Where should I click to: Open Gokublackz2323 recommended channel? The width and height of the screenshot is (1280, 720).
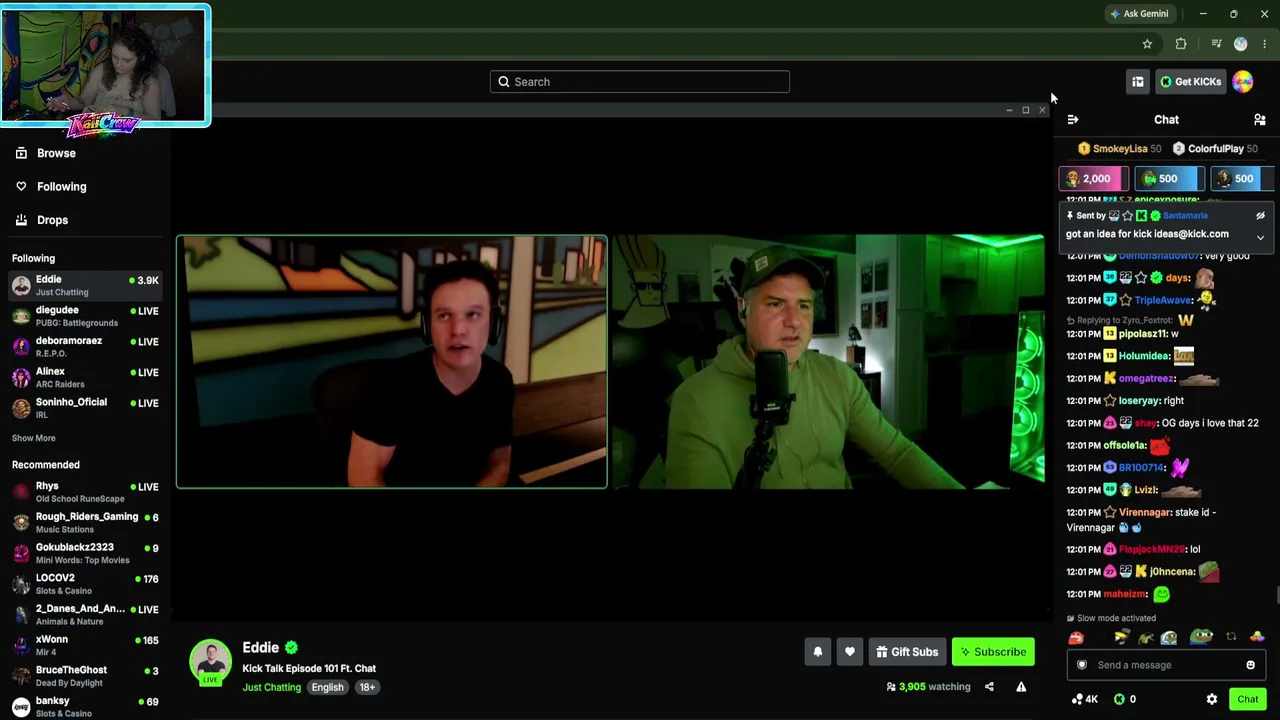(x=85, y=553)
